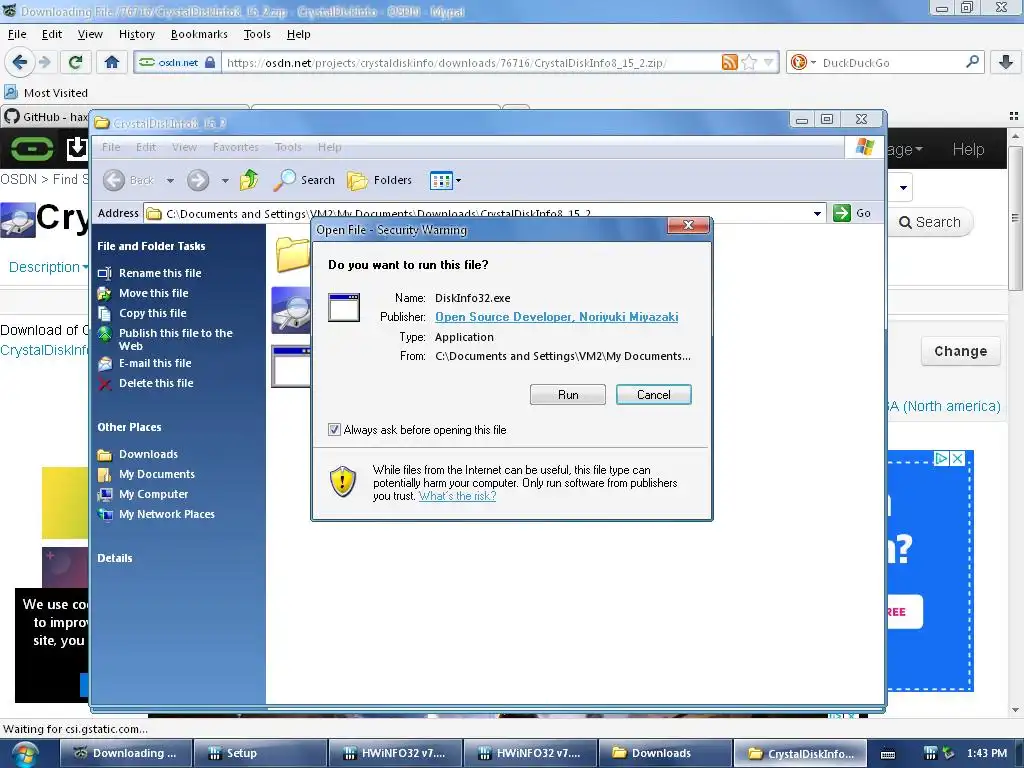Click the Search button on OSDN page
Screen dimensions: 1024x768
tap(930, 222)
